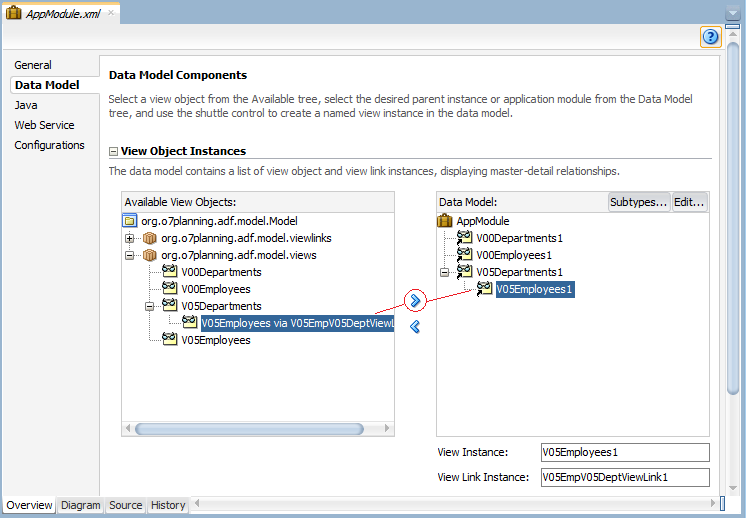Click the V00Departments view object icon
This screenshot has height=518, width=746.
click(169, 272)
